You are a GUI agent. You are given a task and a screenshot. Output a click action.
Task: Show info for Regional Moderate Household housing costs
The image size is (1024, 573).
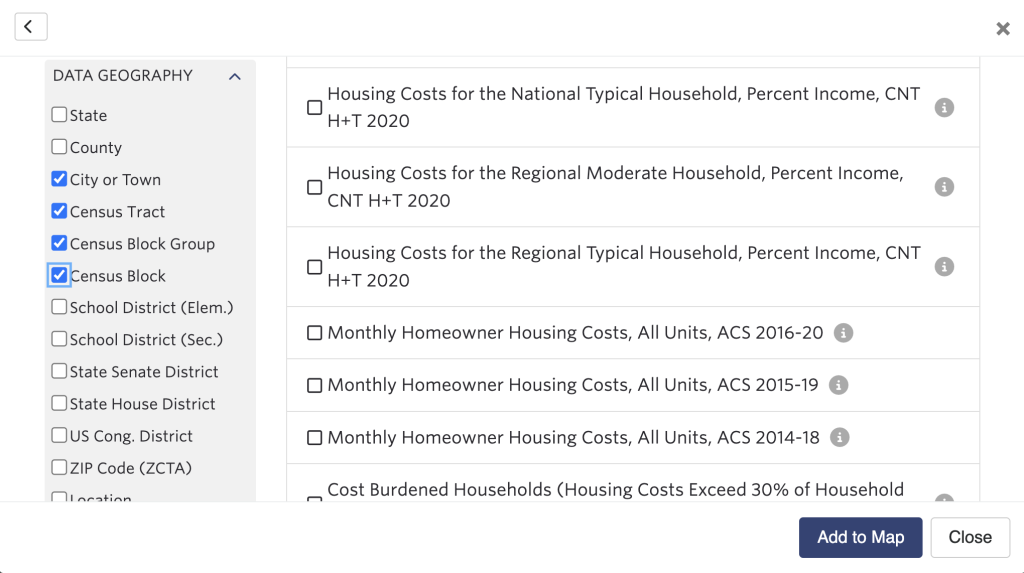(944, 187)
